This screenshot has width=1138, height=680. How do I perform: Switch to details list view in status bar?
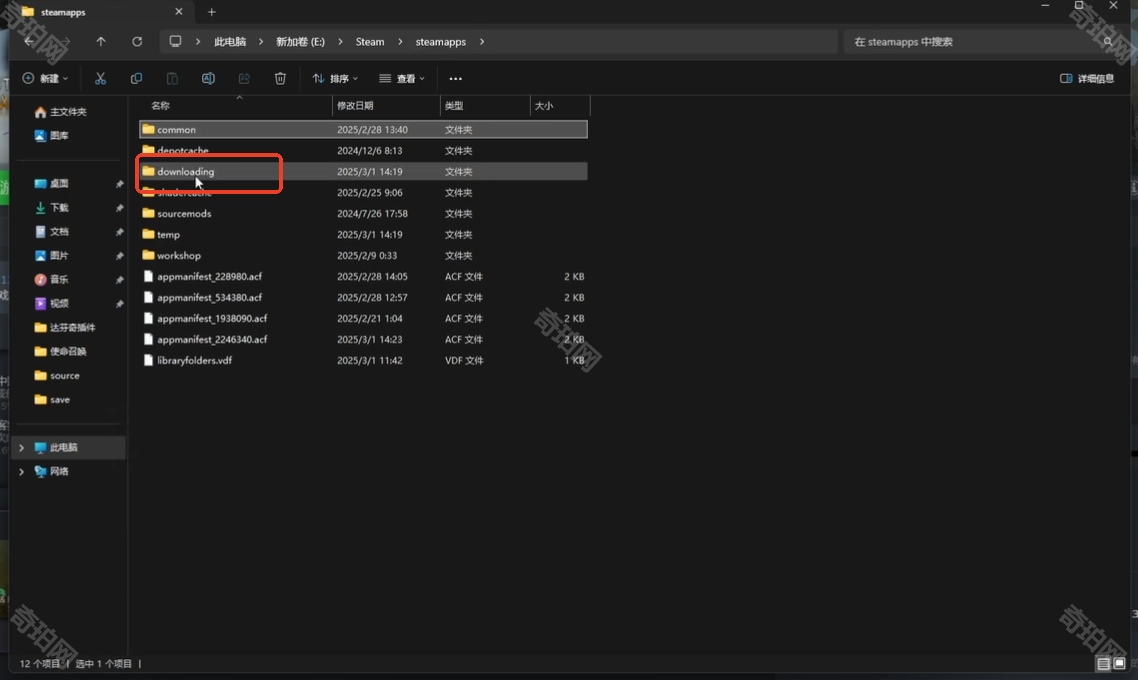(1103, 664)
